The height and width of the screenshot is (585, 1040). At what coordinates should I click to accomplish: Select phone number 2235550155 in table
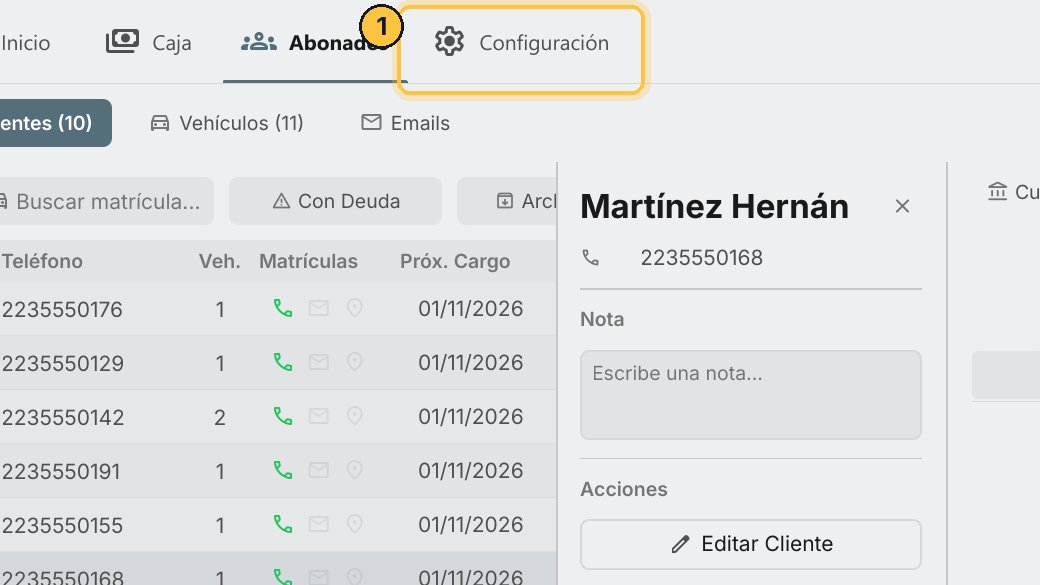(x=62, y=525)
